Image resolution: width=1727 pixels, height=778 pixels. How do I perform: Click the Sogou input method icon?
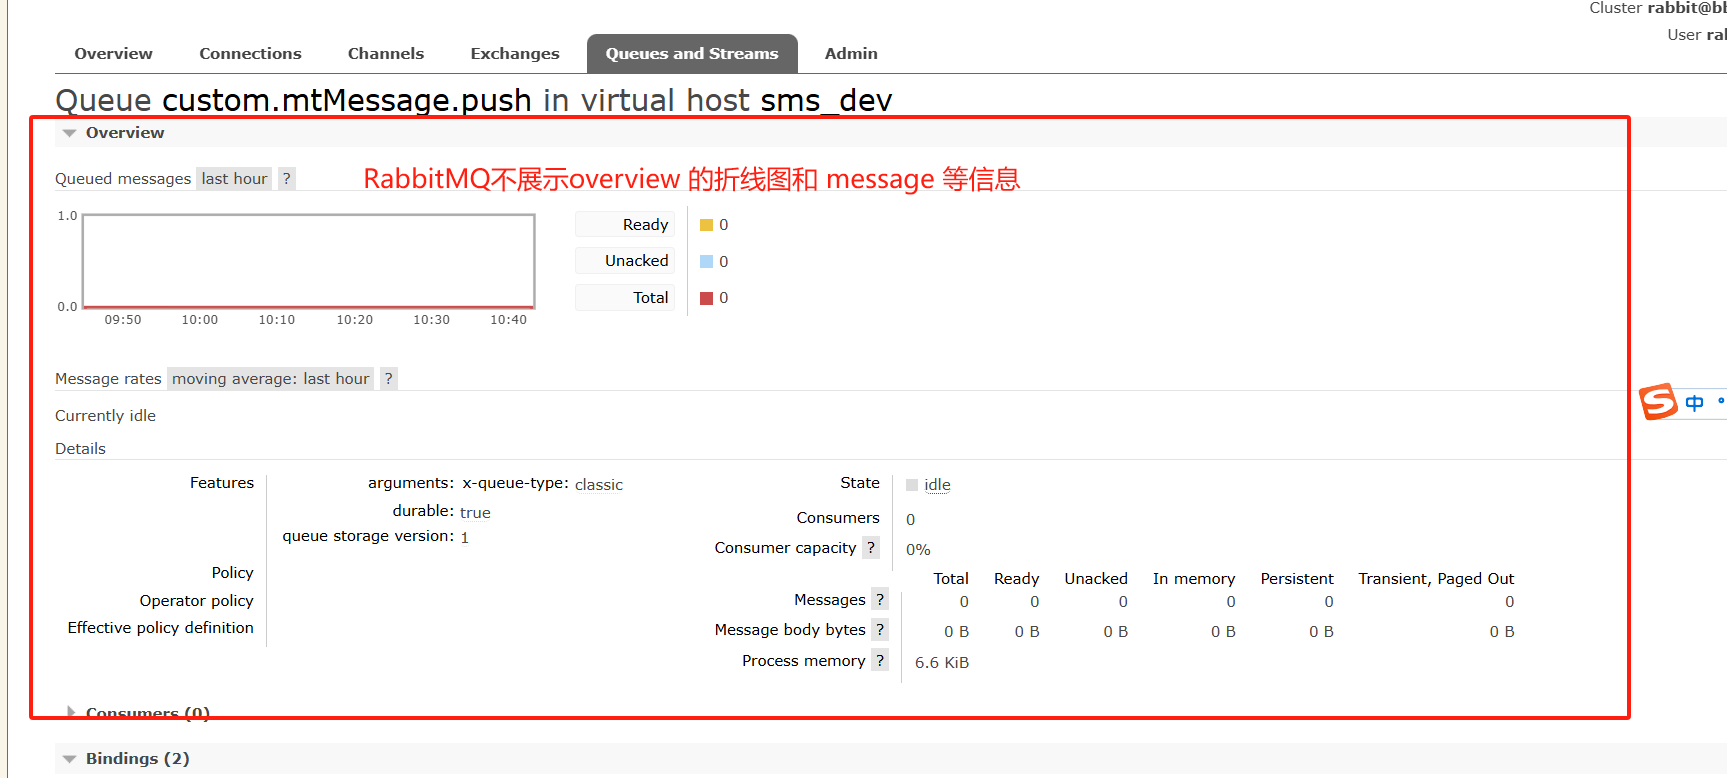pos(1658,402)
